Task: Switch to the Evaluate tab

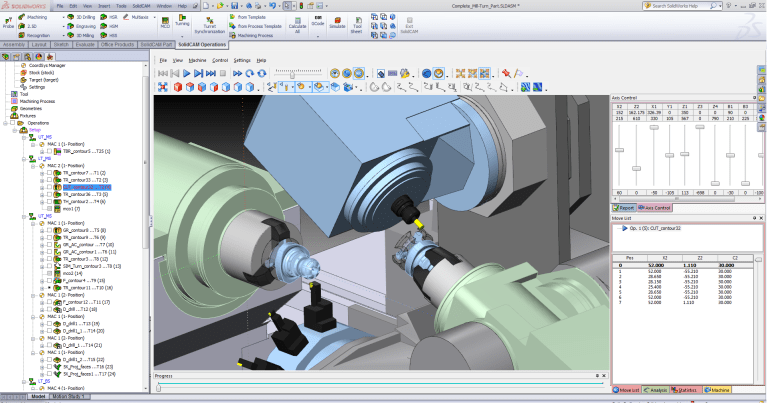Action: pos(85,45)
